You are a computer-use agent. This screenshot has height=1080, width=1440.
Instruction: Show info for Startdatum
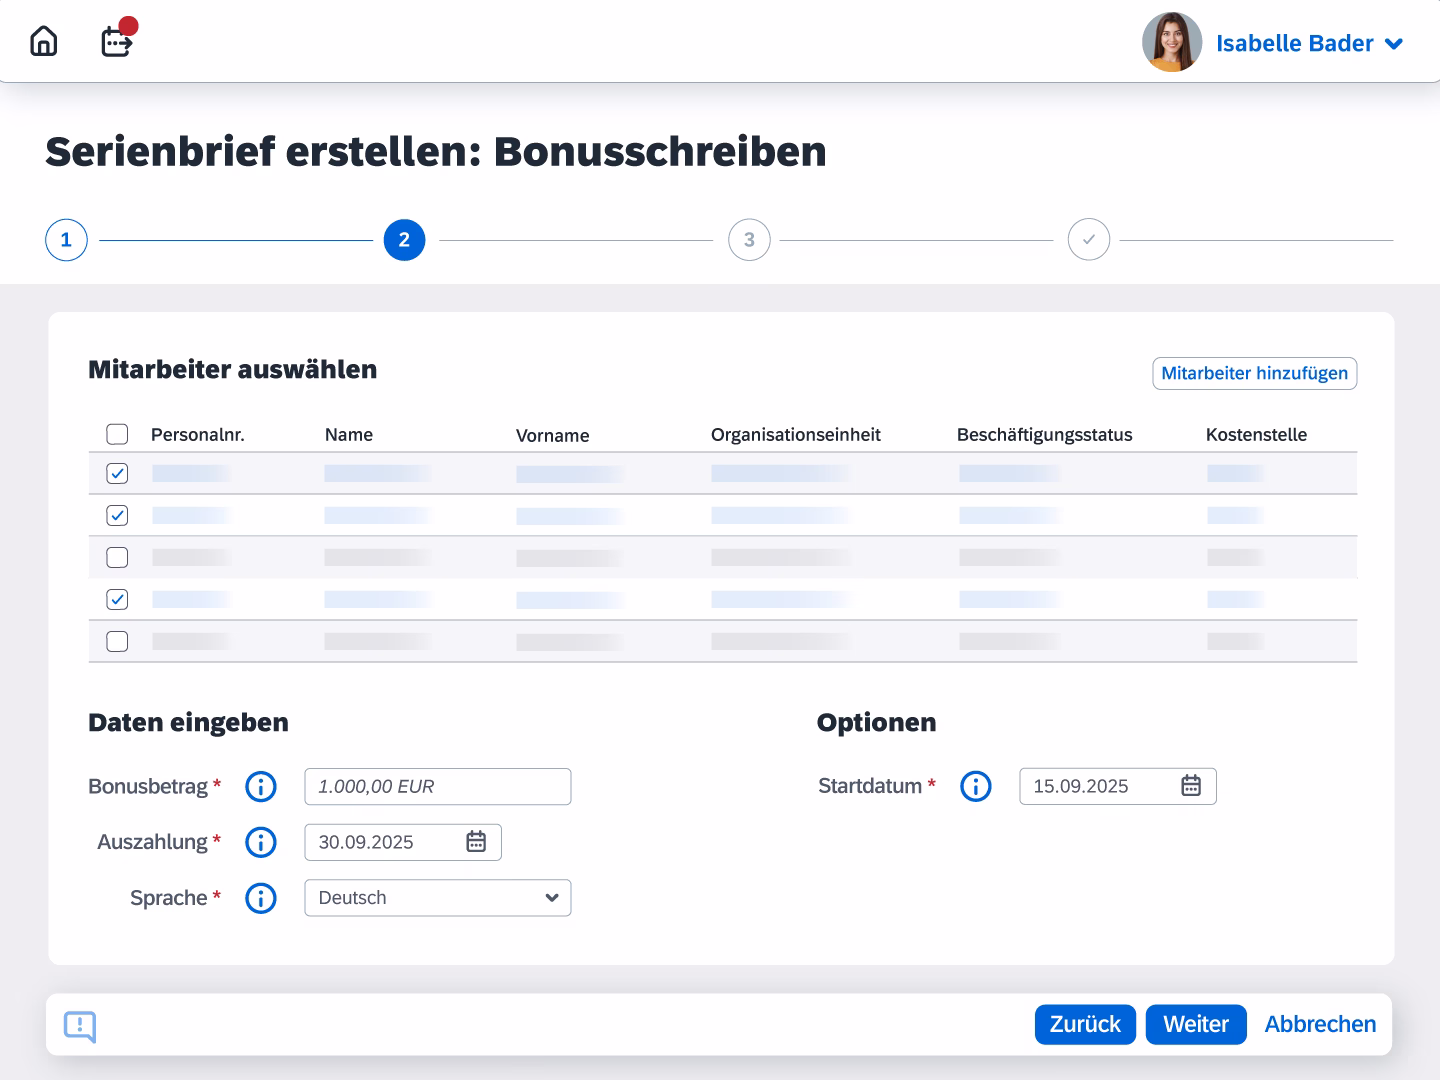pos(976,786)
